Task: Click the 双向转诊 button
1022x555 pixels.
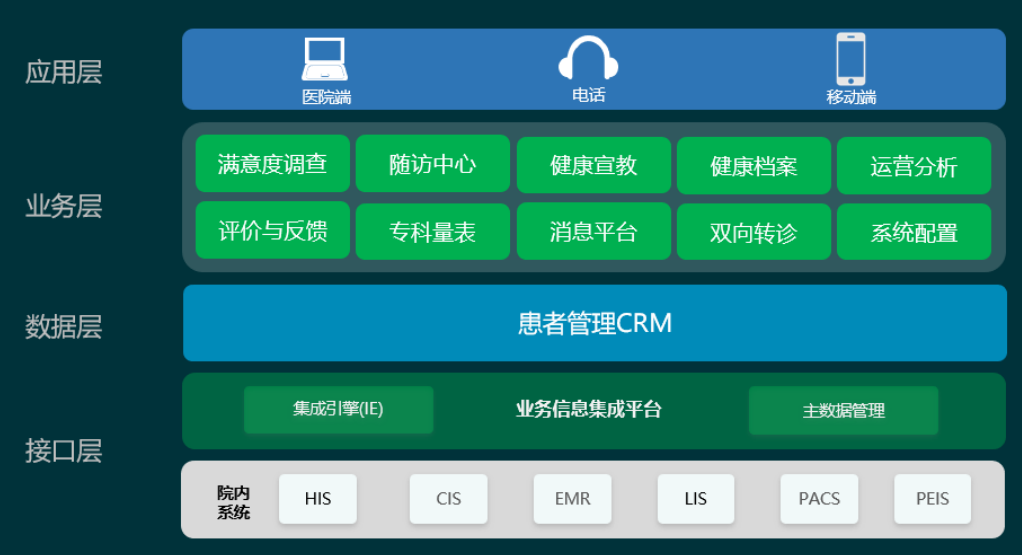Action: tap(753, 232)
